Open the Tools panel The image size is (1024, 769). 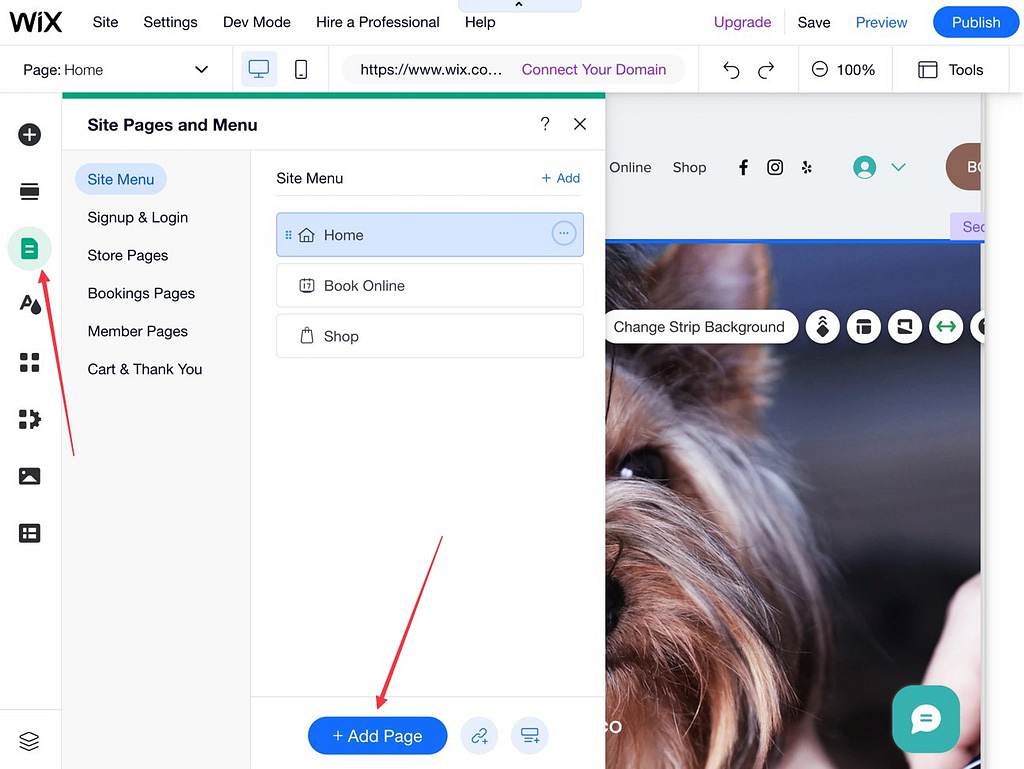(950, 70)
